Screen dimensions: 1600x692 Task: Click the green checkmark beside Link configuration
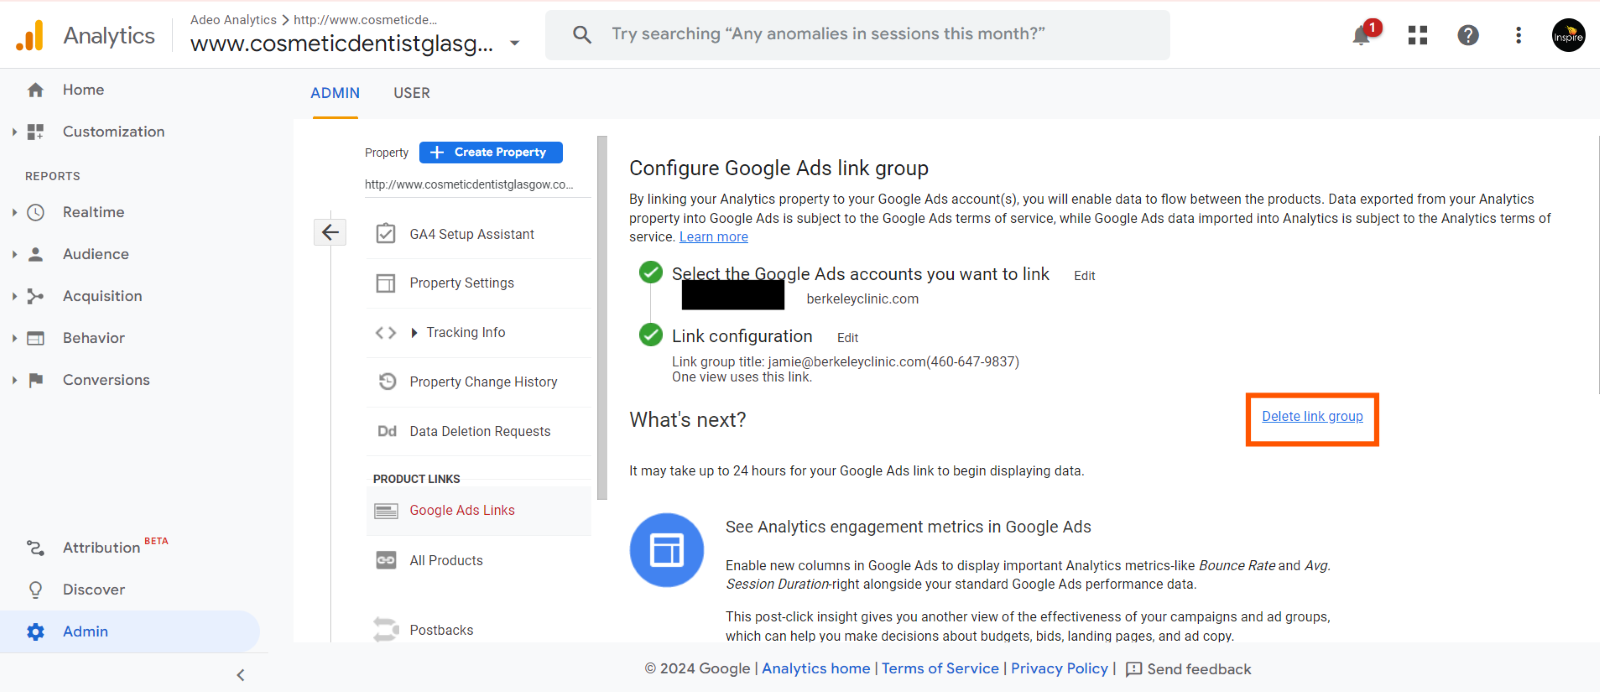[x=651, y=334]
